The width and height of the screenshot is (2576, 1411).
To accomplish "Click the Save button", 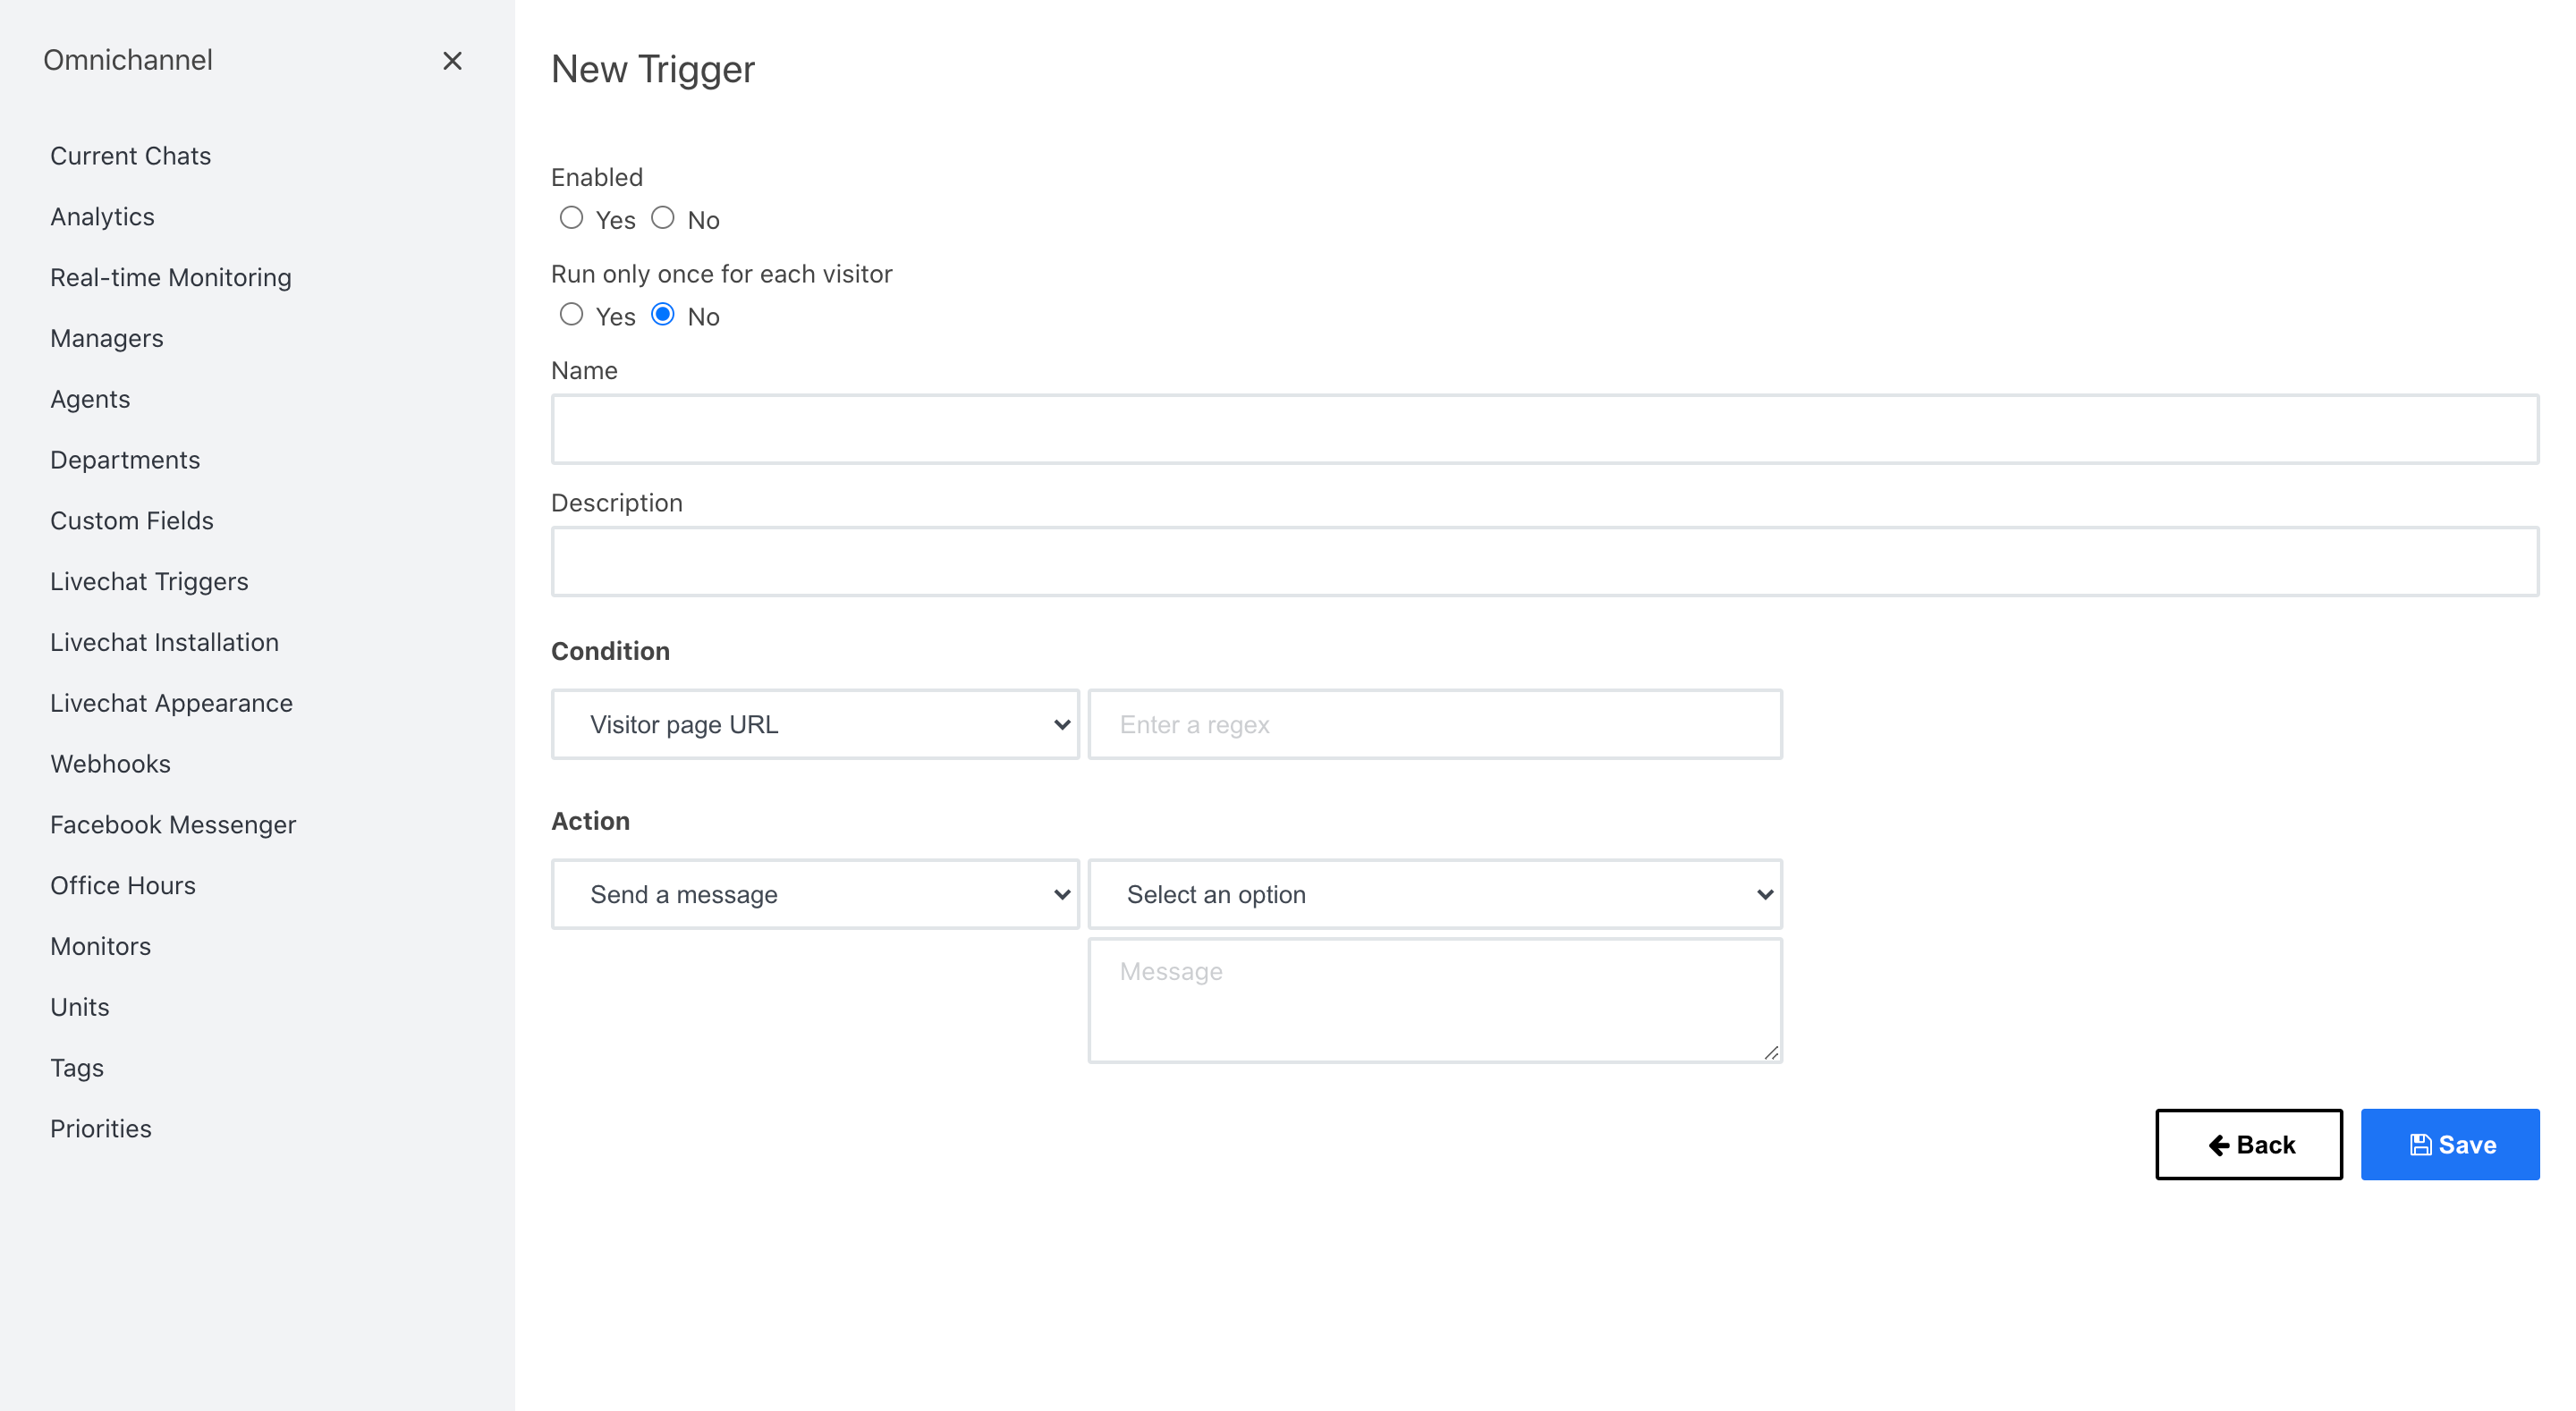I will (x=2450, y=1145).
